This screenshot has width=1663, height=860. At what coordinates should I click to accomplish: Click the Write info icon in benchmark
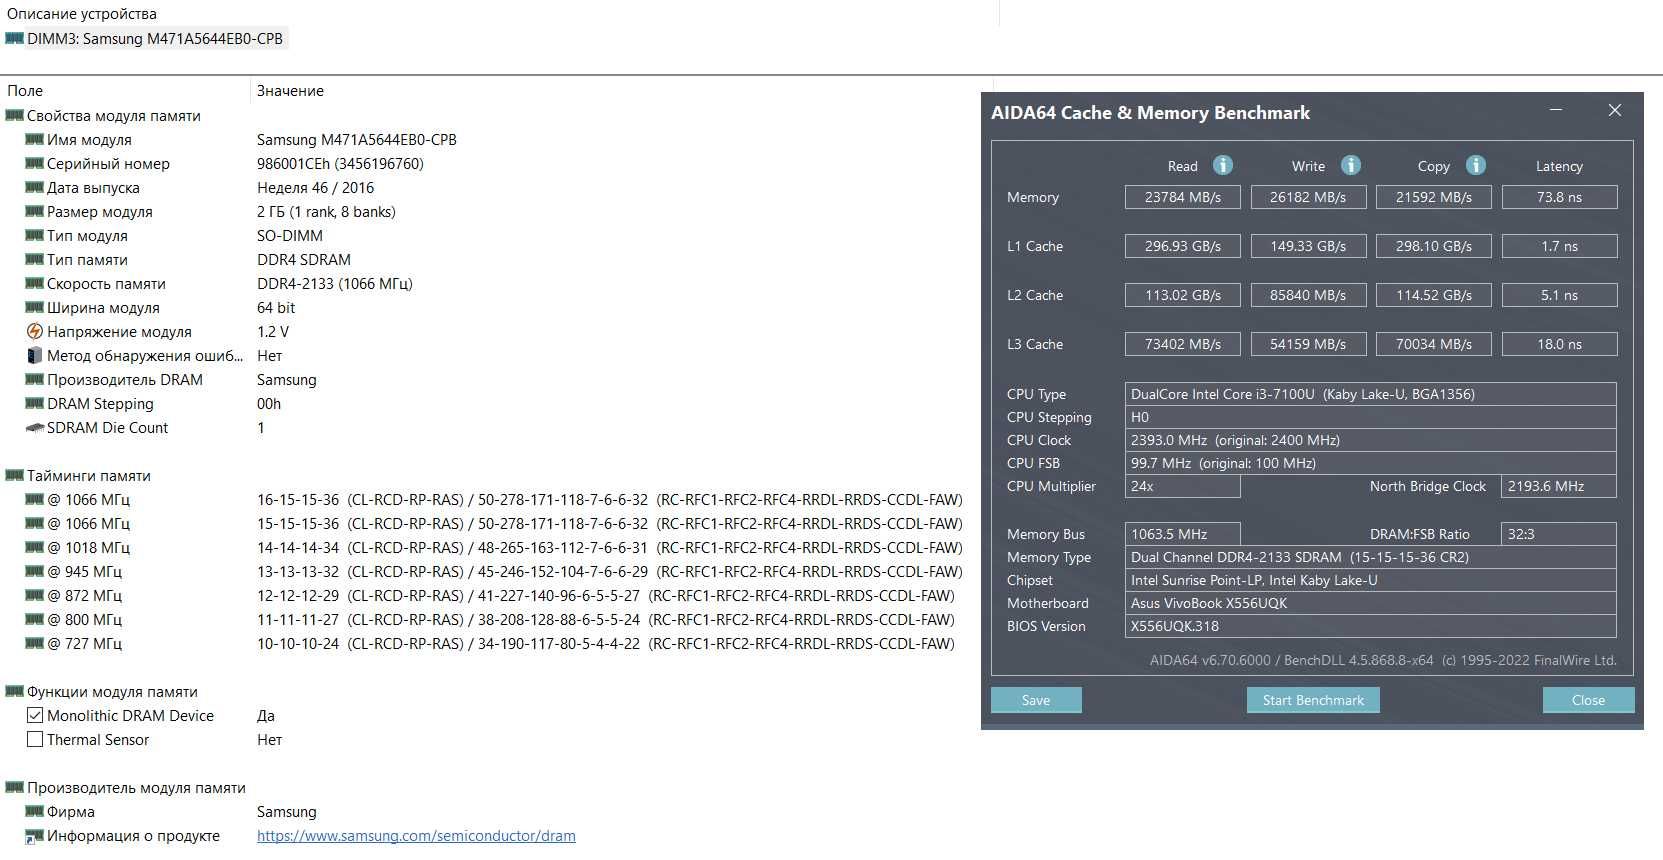tap(1351, 165)
